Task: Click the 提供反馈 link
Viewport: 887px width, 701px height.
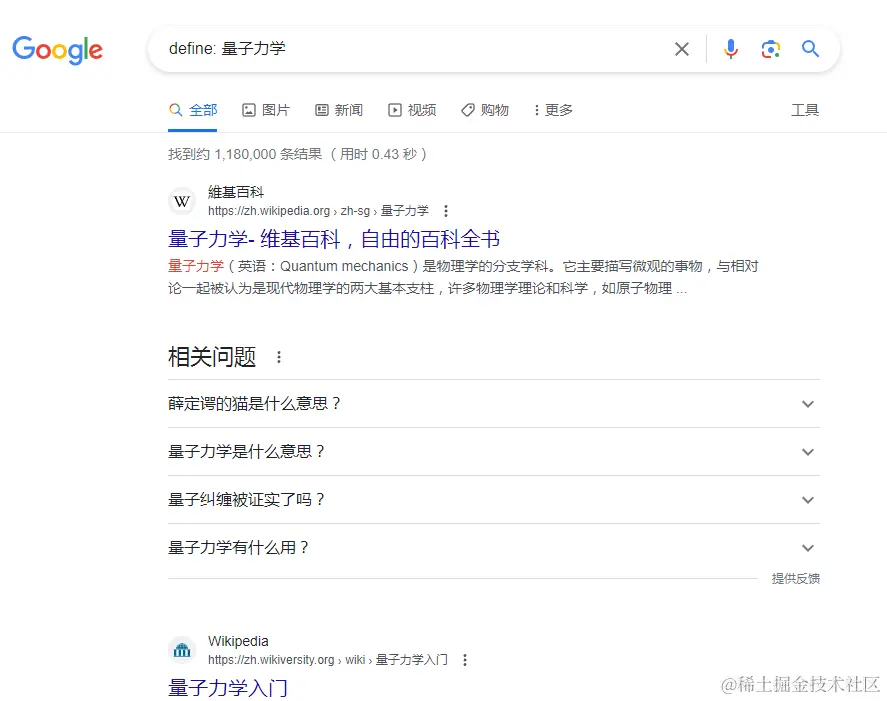Action: click(795, 578)
